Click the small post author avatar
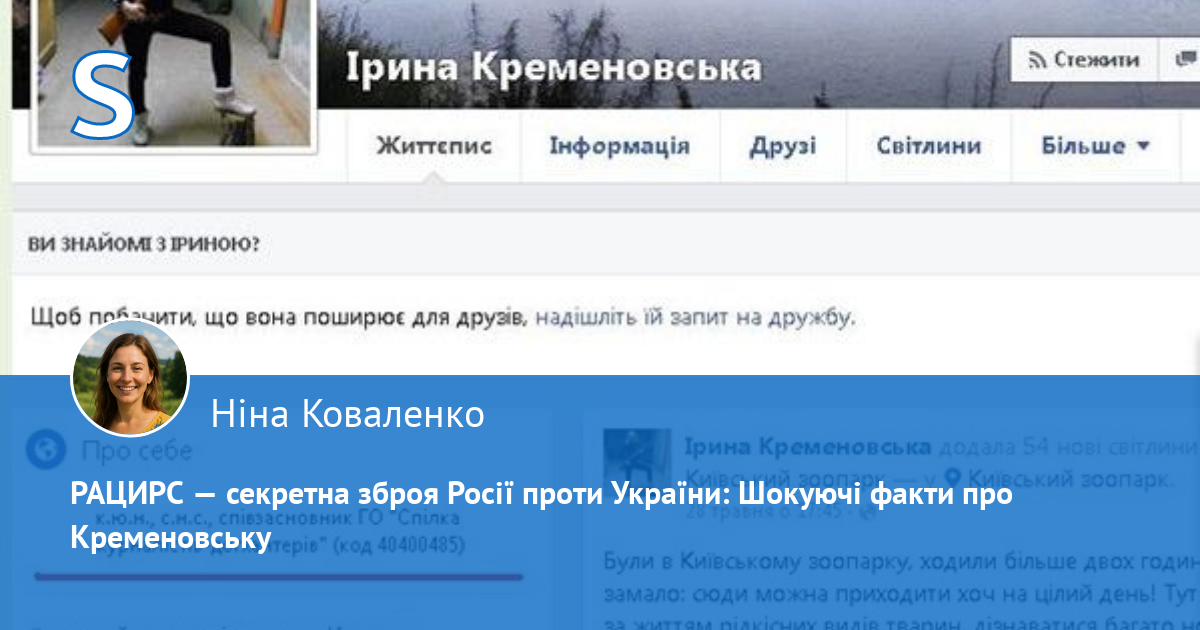 point(637,459)
